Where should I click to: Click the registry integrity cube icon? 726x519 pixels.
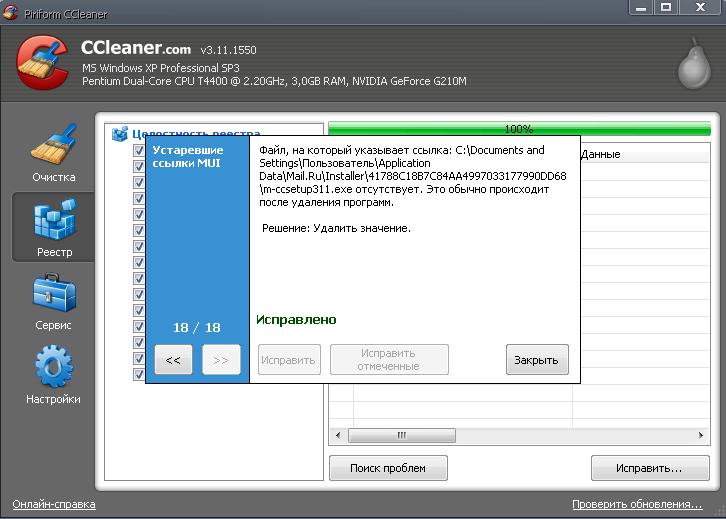tap(120, 134)
